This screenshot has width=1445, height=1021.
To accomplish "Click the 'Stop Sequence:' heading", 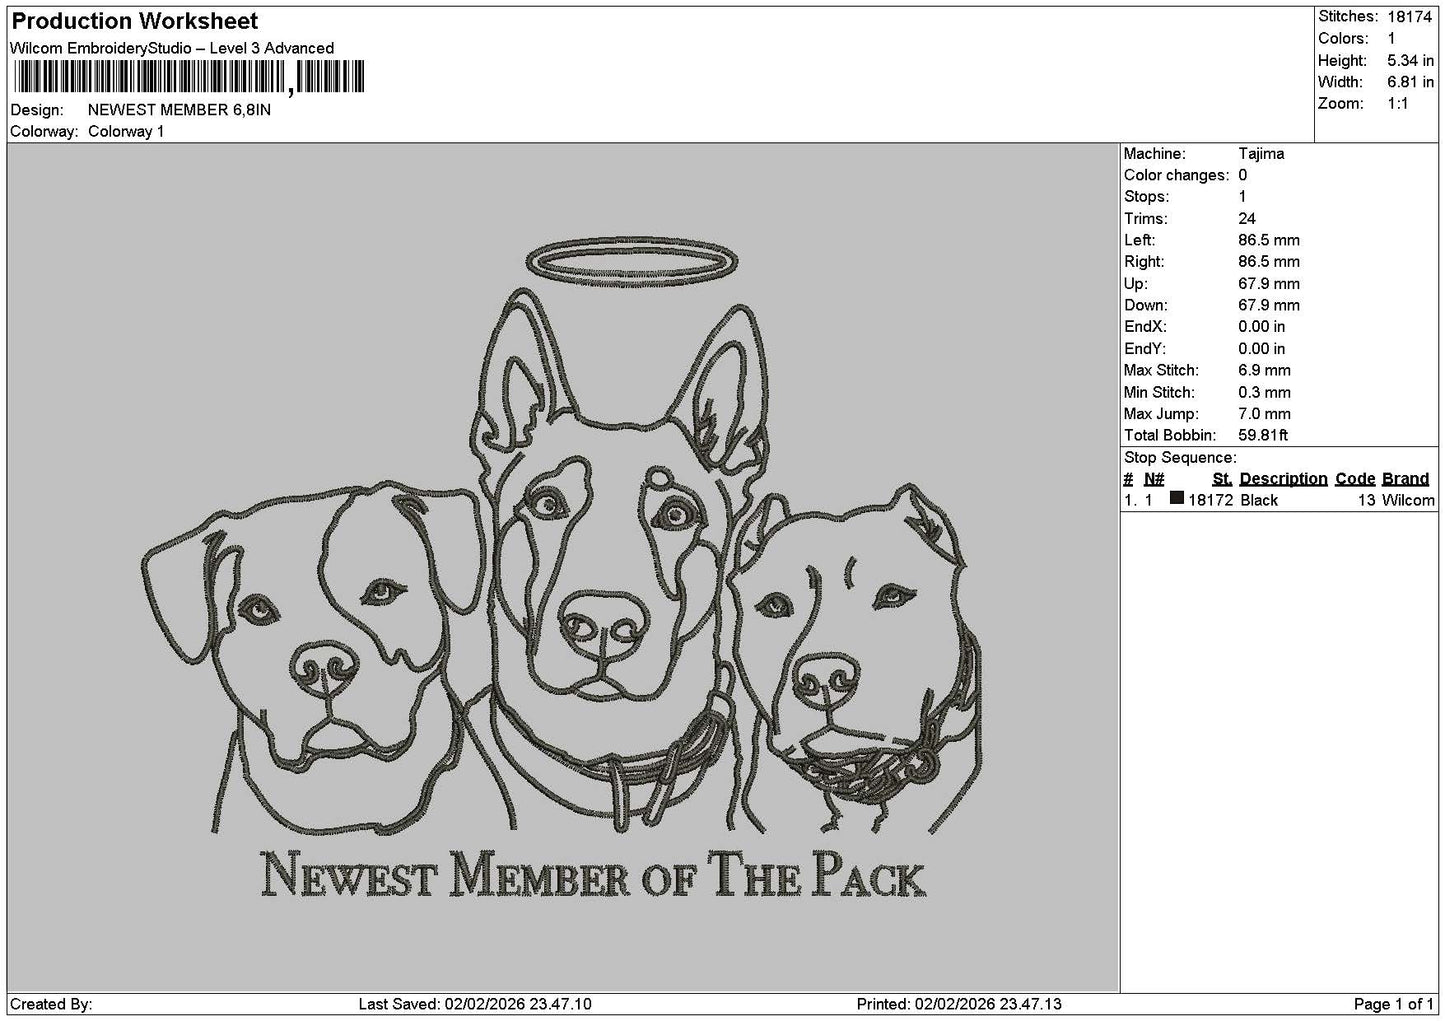I will pos(1181,458).
